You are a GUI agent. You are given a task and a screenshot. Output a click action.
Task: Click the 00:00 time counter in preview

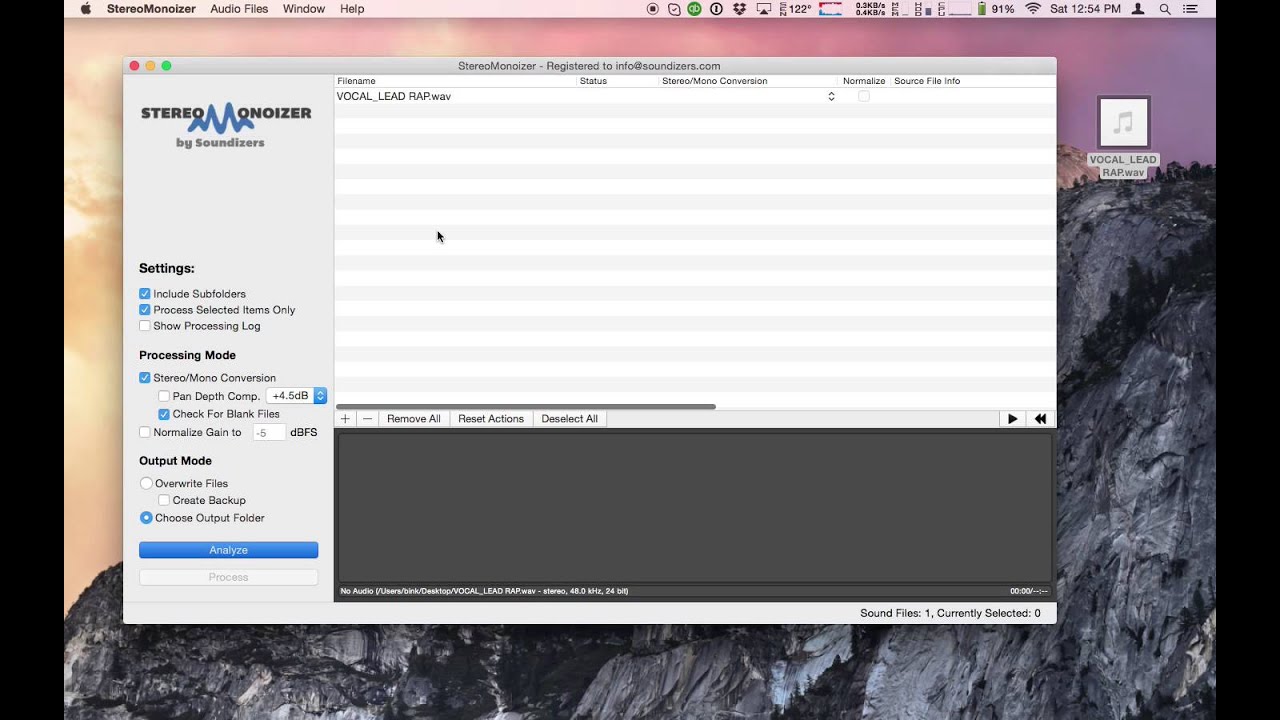(1029, 591)
